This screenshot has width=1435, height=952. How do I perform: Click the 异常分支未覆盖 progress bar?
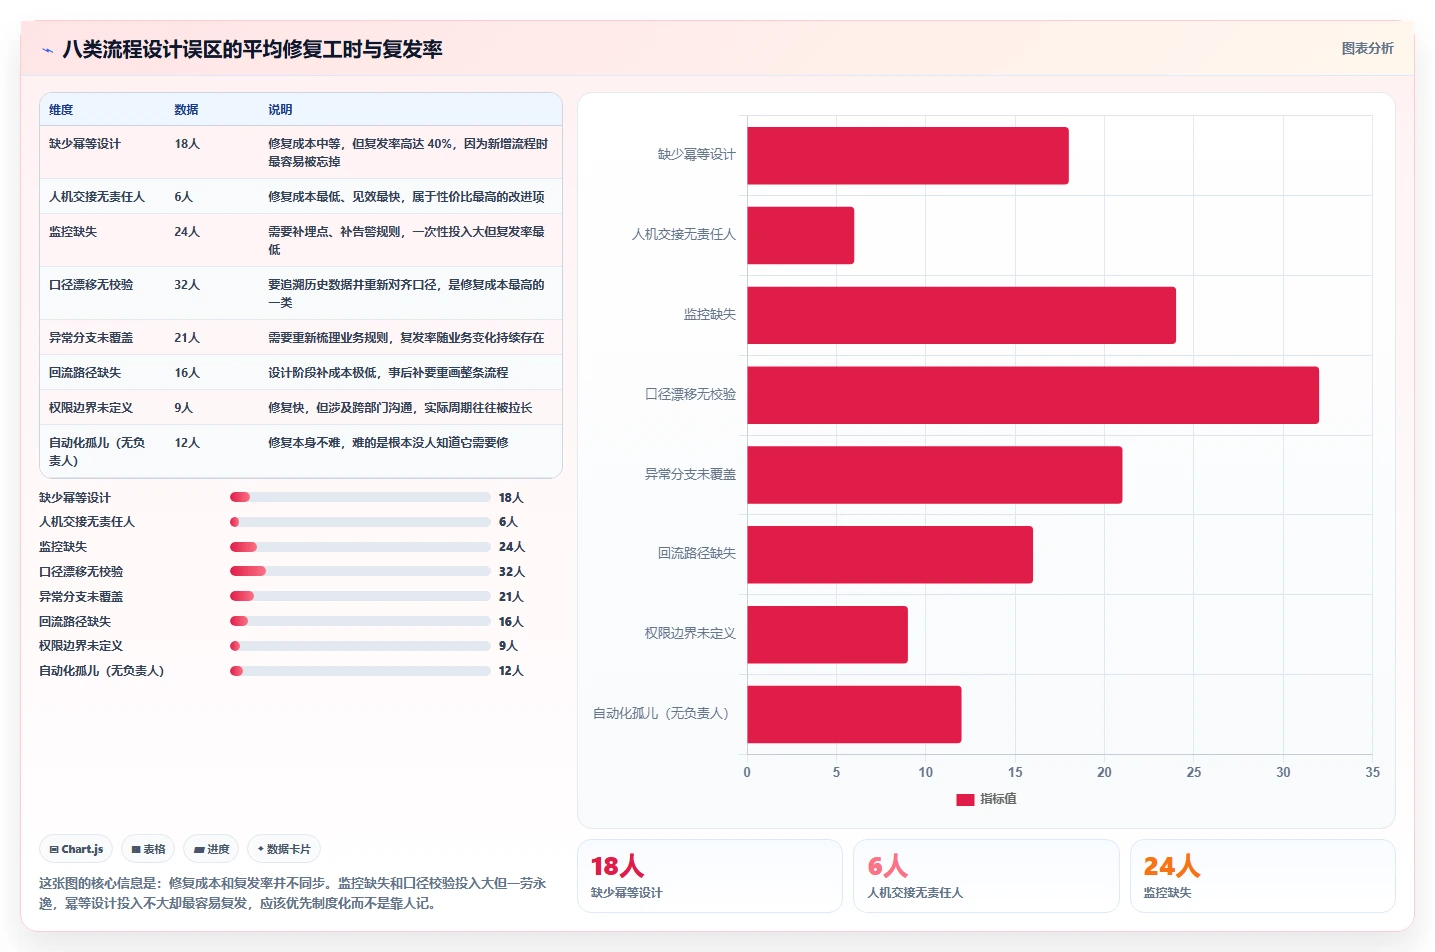coord(360,596)
